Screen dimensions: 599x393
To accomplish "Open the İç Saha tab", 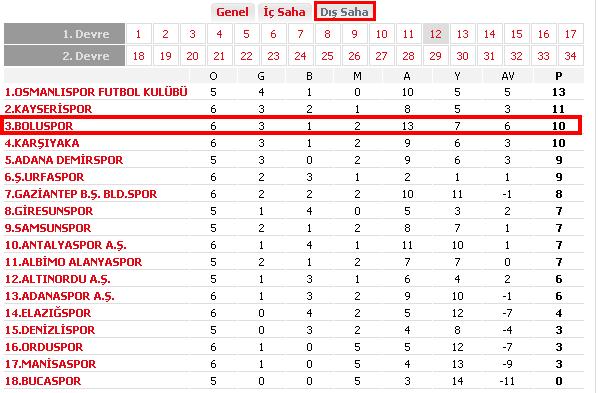I will coord(284,12).
